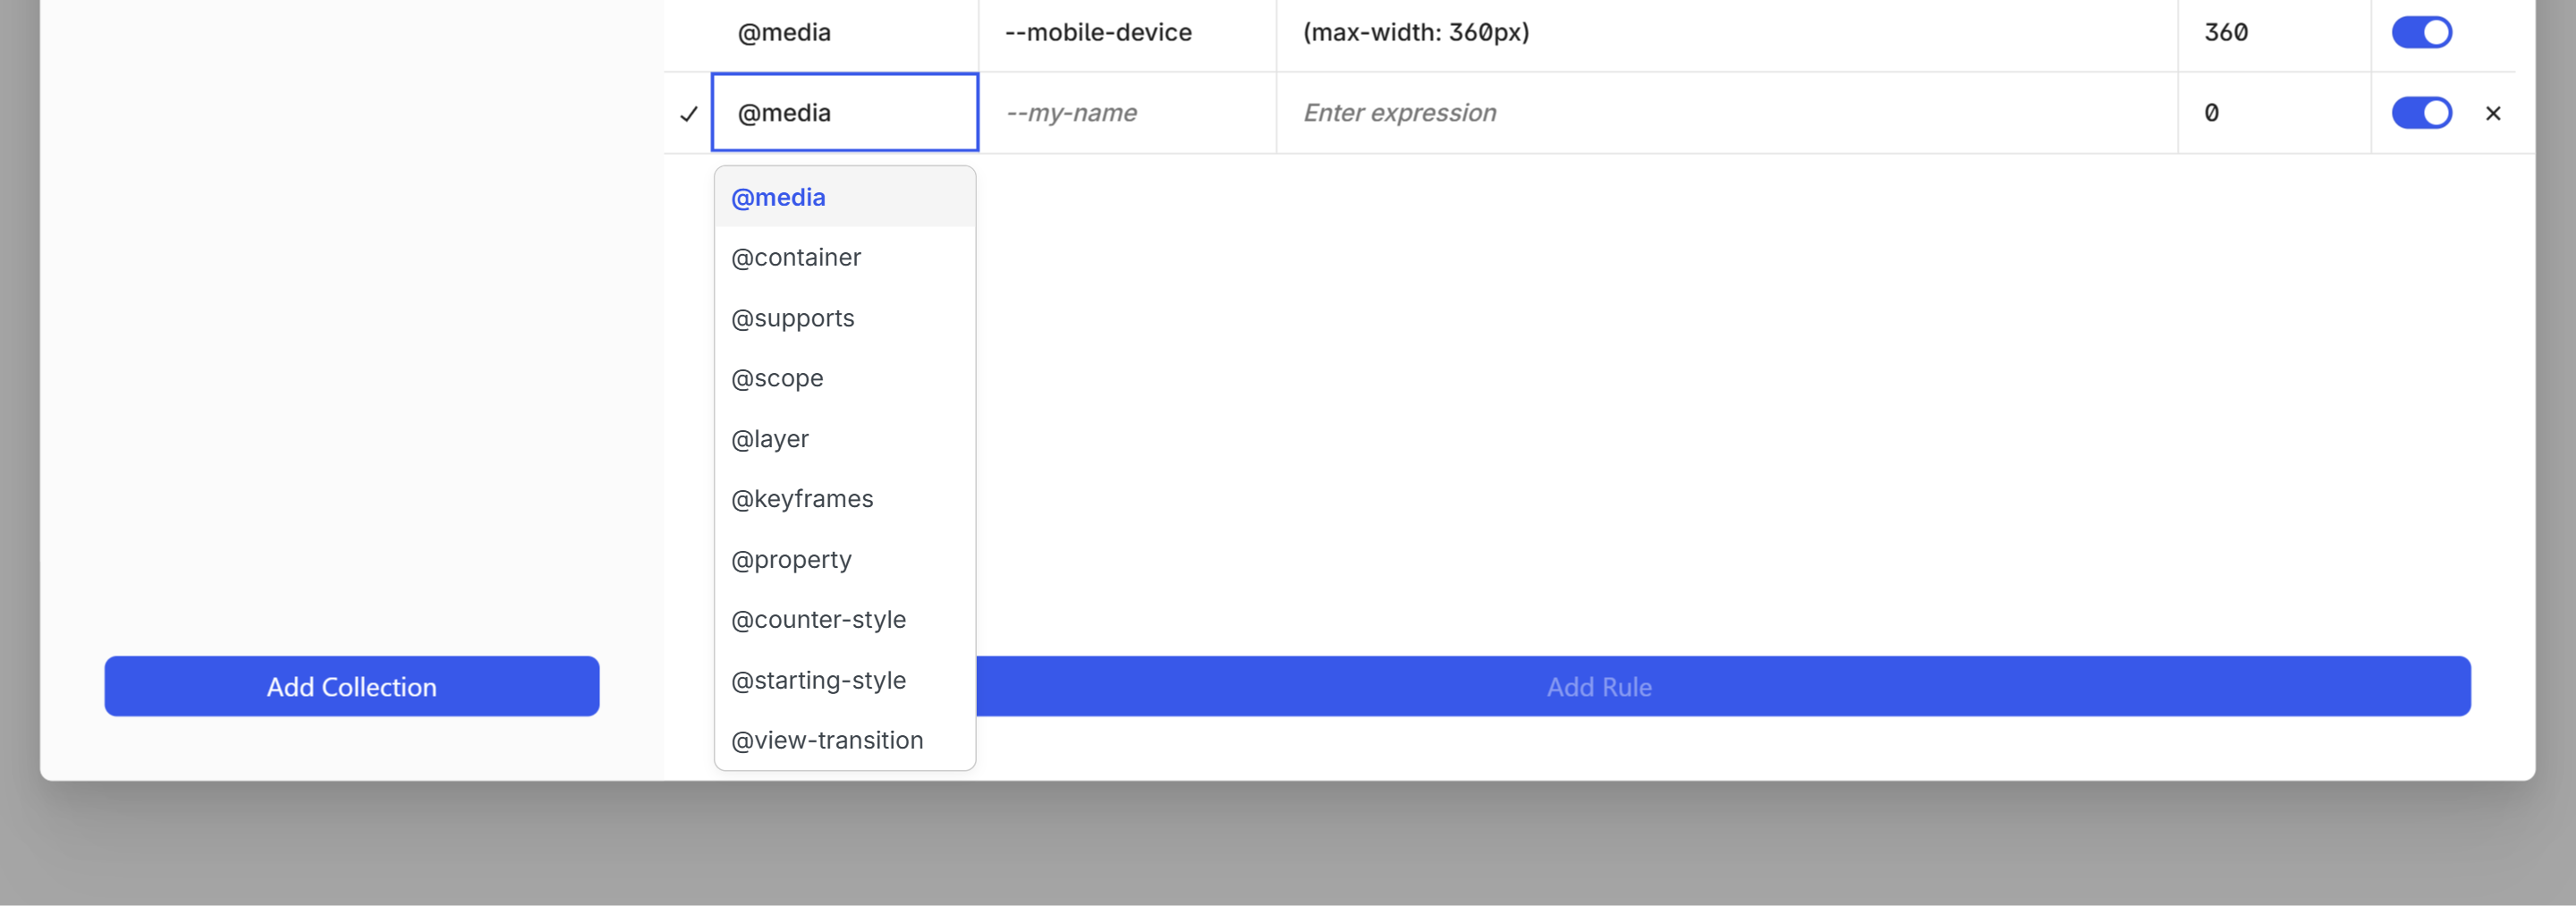The width and height of the screenshot is (2576, 906).
Task: Choose @keyframes from the at-rule menu
Action: pos(802,498)
